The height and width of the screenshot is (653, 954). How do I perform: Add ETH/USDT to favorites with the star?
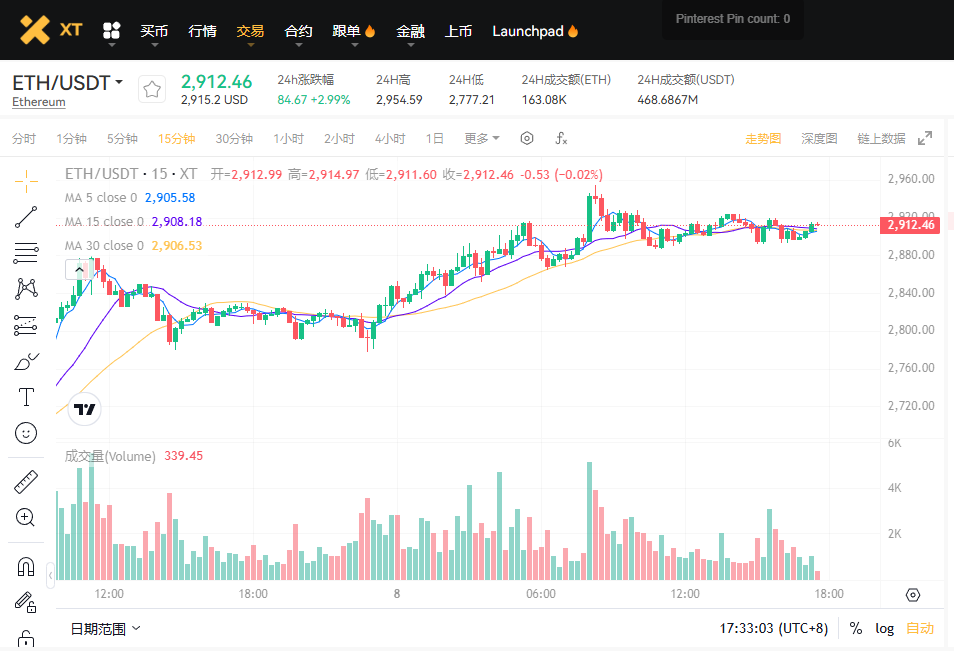pos(152,89)
